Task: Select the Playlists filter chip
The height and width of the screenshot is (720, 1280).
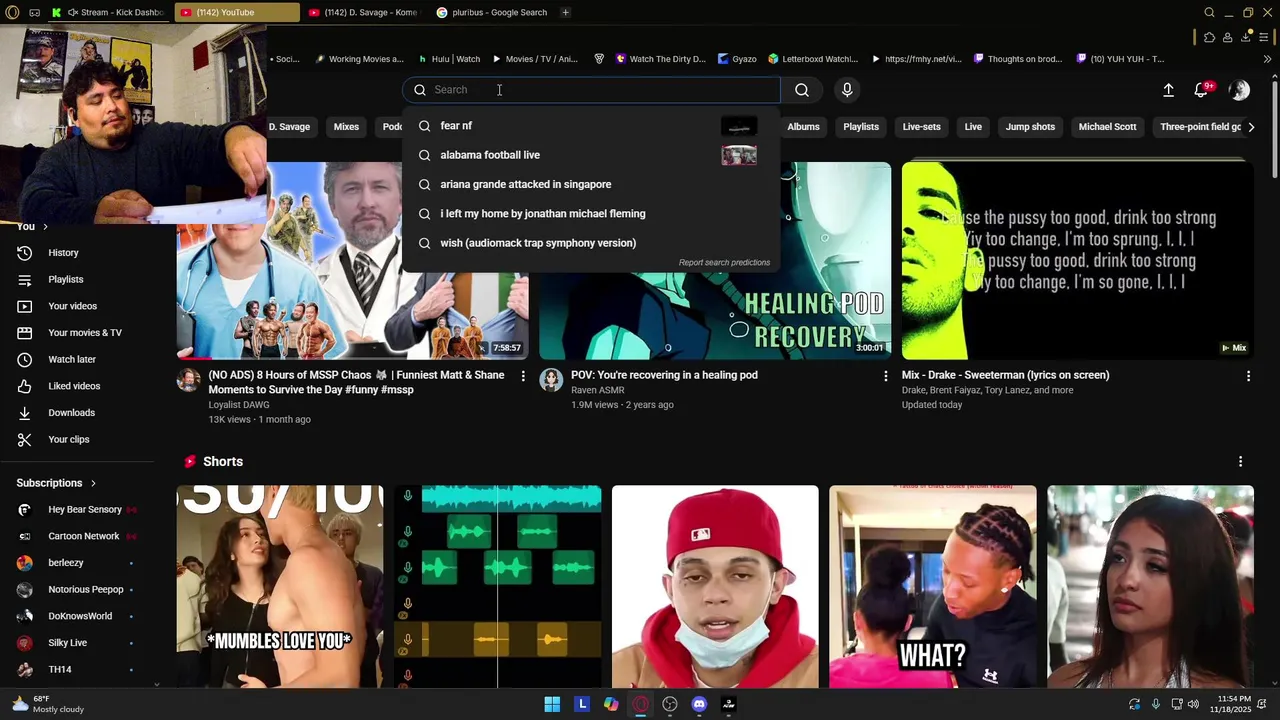Action: [860, 127]
